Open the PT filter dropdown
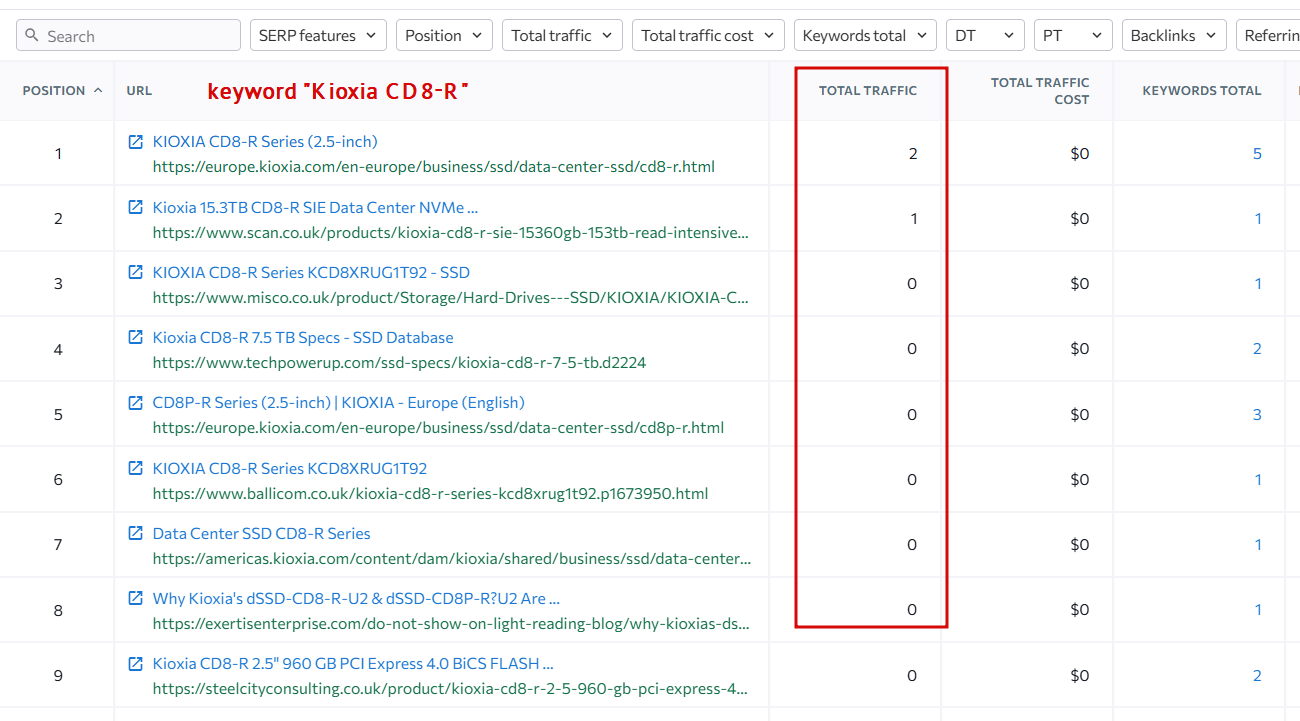Image resolution: width=1300 pixels, height=721 pixels. pyautogui.click(x=1073, y=35)
